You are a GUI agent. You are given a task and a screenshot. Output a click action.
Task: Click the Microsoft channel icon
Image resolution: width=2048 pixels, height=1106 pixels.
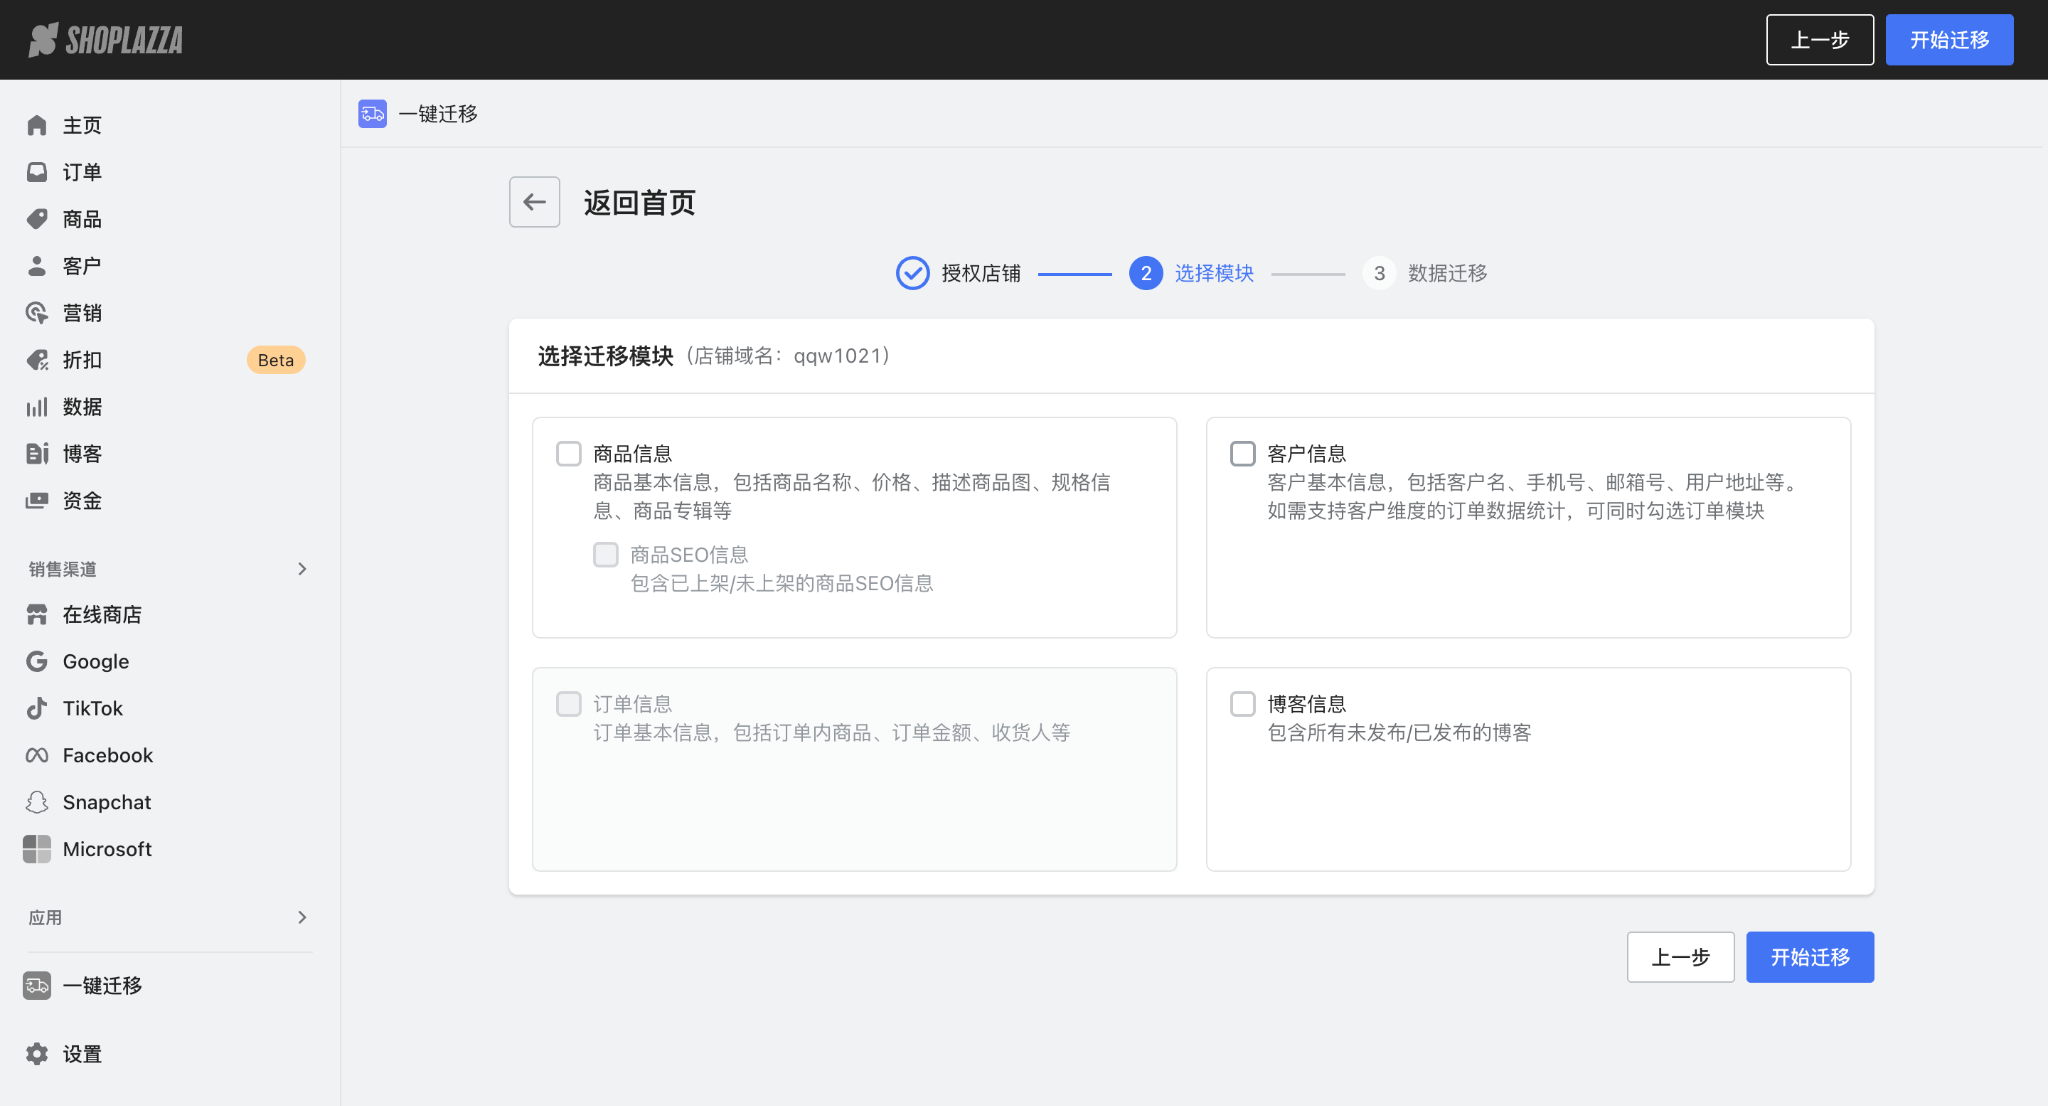coord(37,849)
